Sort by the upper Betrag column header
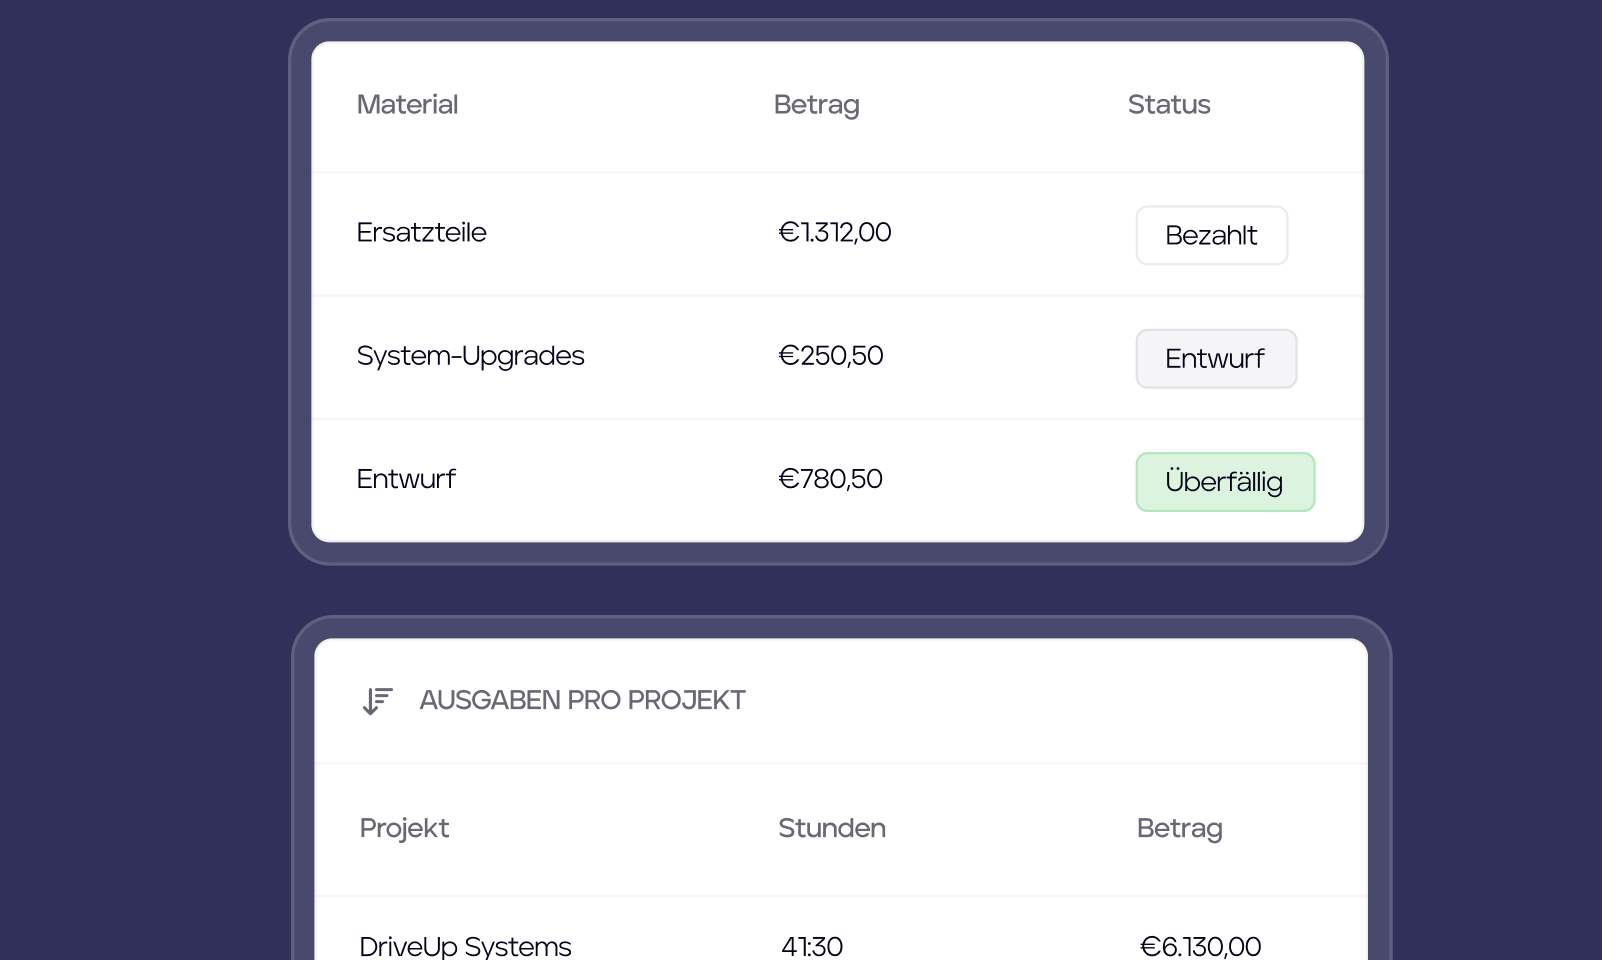Screen dimensions: 1602x960 point(816,105)
